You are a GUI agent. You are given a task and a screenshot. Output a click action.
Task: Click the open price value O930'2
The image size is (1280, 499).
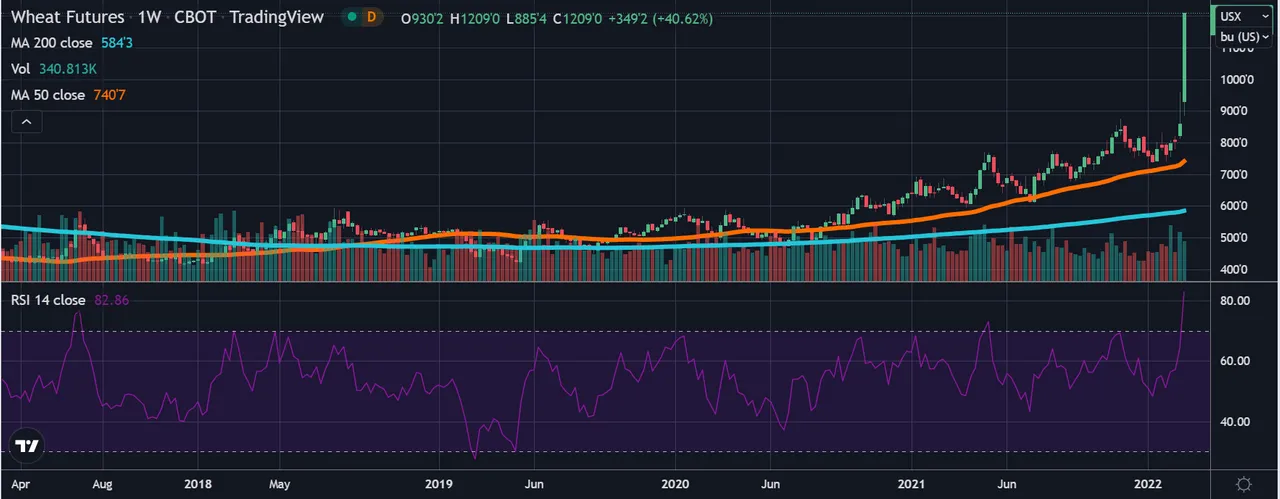[x=423, y=18]
